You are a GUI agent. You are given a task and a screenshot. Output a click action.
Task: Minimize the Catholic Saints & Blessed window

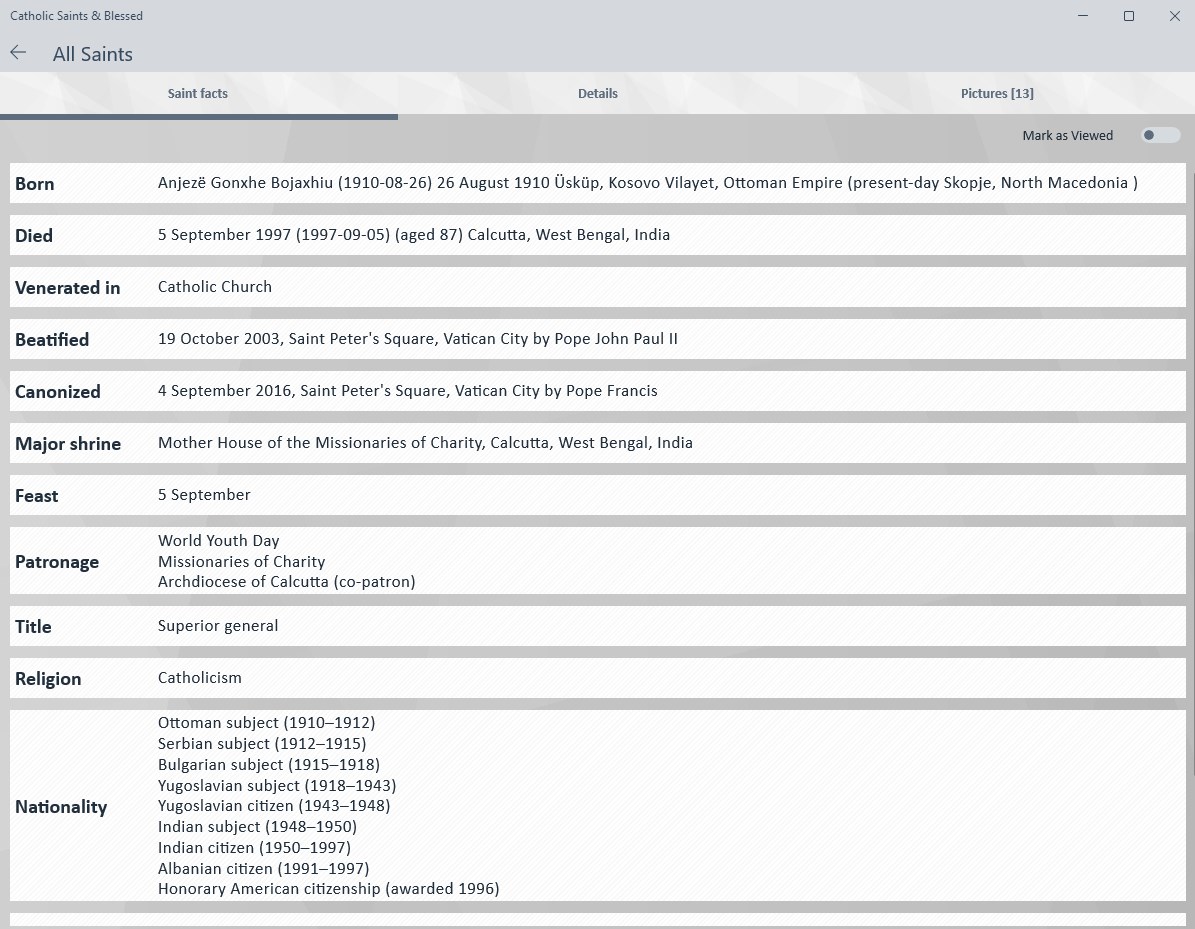(1083, 16)
